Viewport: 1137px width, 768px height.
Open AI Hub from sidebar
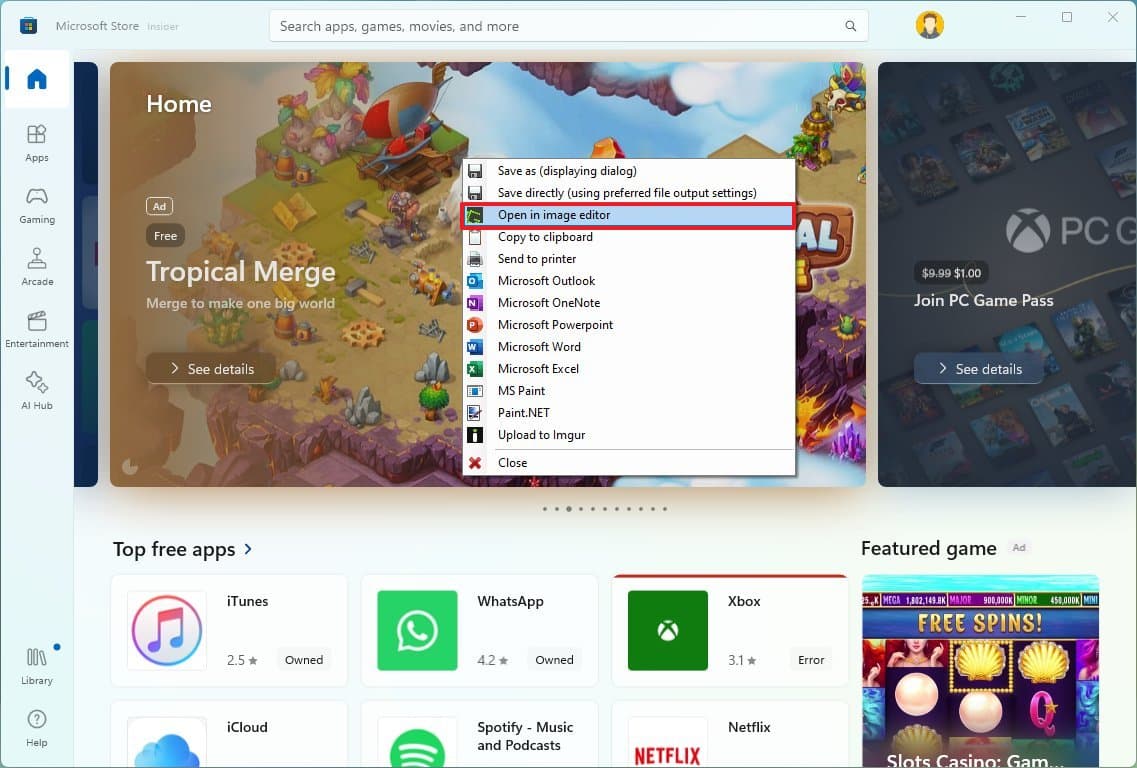pyautogui.click(x=37, y=390)
